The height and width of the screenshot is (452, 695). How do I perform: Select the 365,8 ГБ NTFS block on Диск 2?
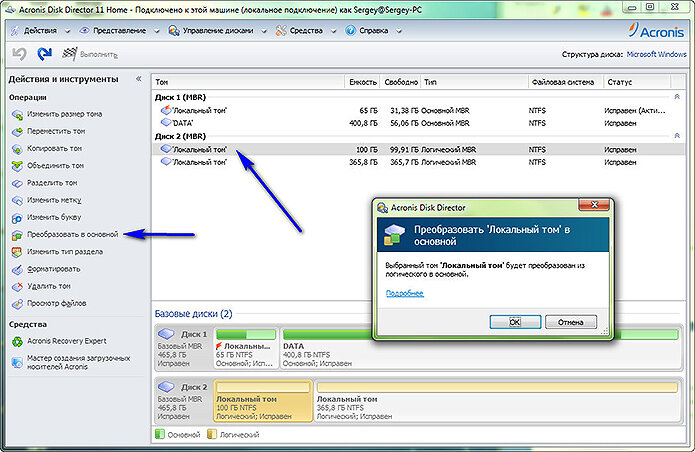coord(497,401)
